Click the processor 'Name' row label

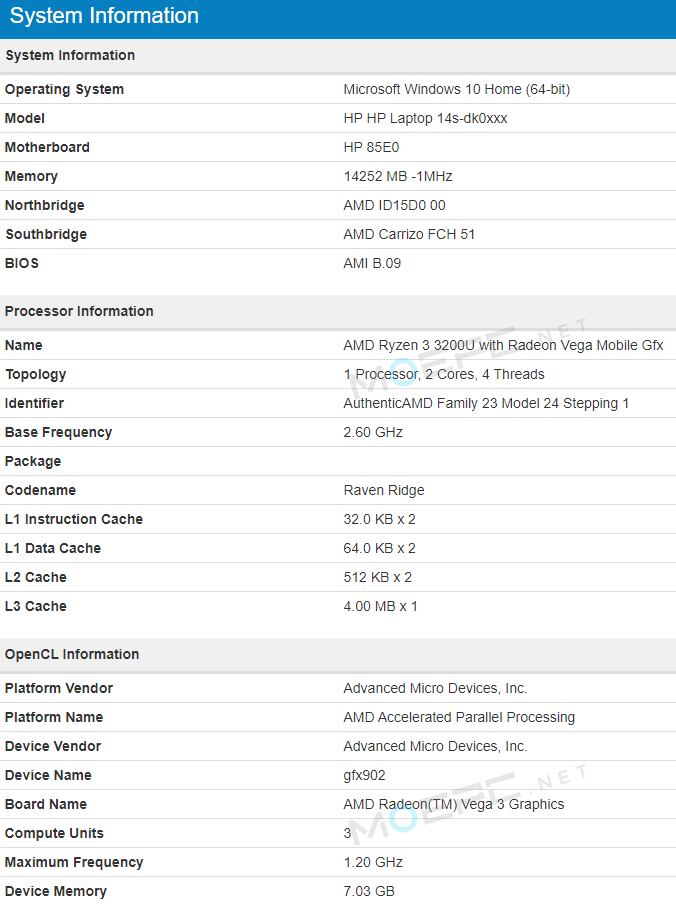(24, 345)
